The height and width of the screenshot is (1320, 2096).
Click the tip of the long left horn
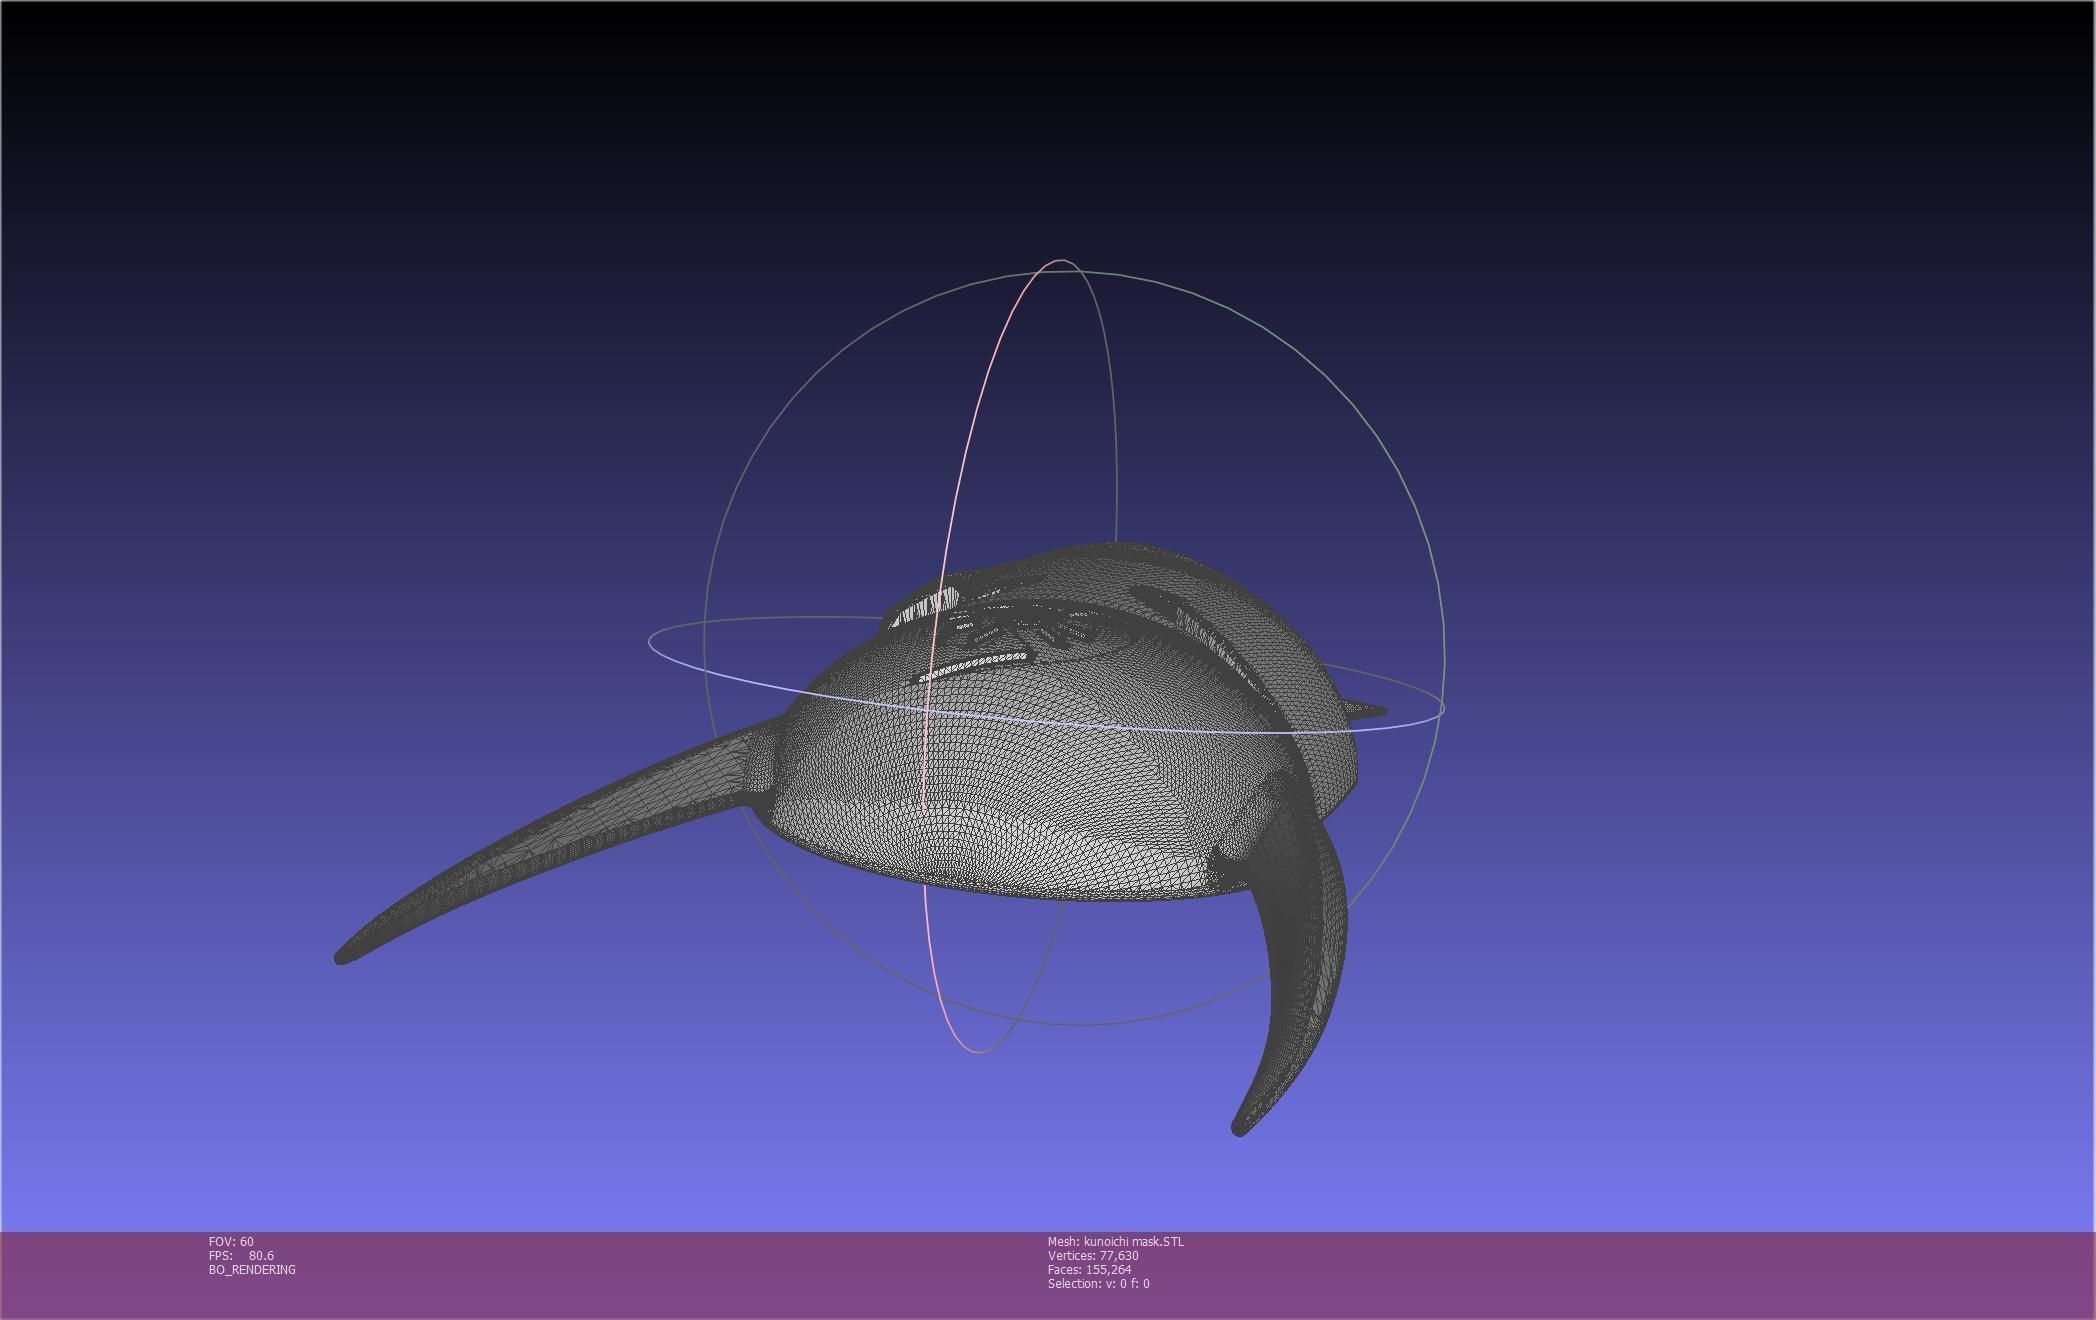pos(342,957)
